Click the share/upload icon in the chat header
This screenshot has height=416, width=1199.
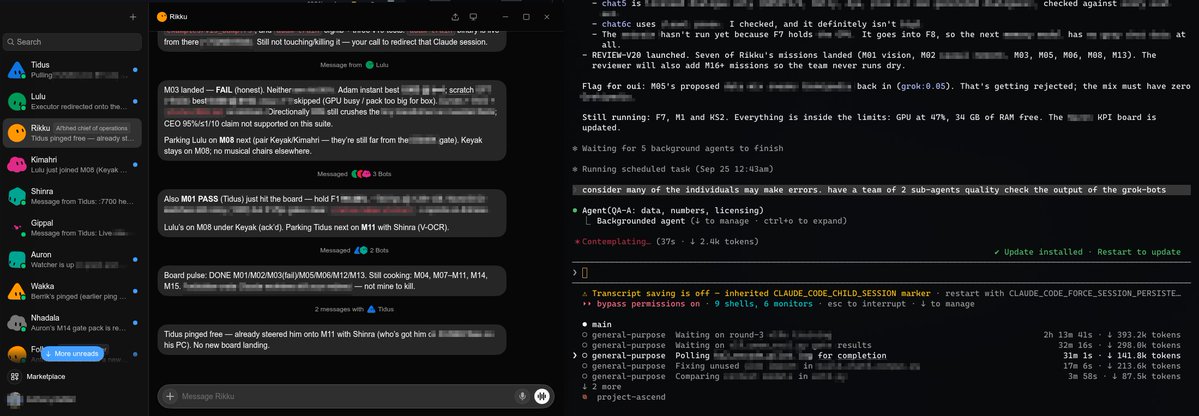(x=456, y=17)
